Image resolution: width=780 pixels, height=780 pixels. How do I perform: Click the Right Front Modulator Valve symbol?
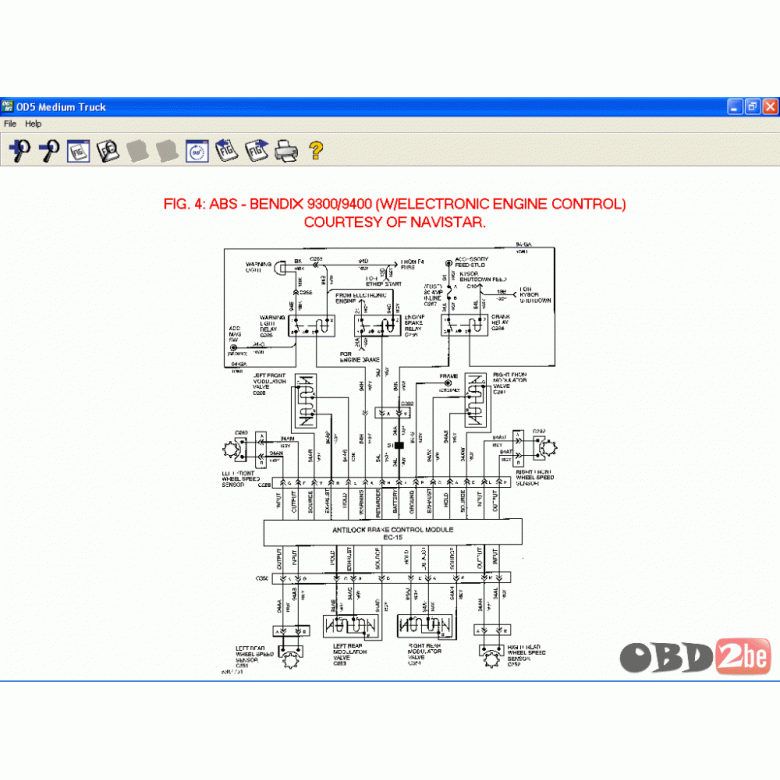tap(476, 400)
